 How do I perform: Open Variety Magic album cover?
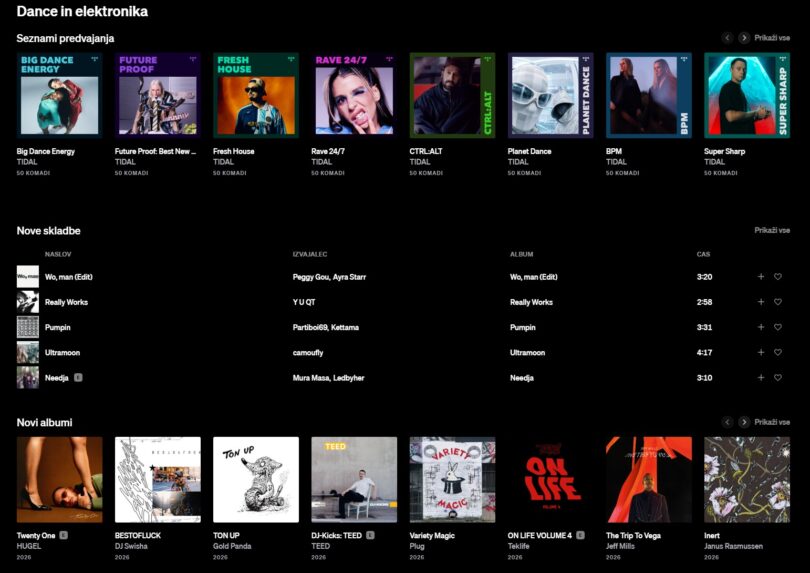click(x=452, y=479)
